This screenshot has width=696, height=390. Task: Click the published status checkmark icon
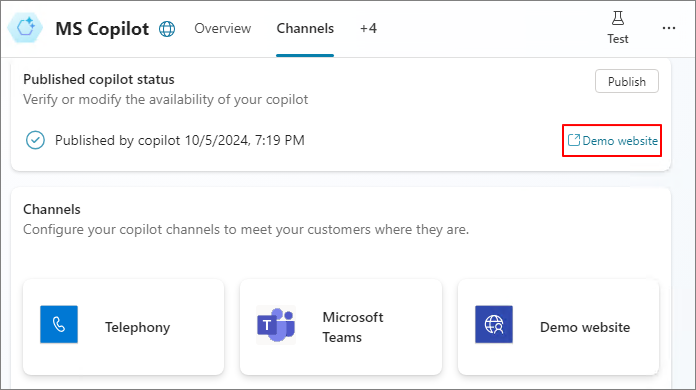[x=35, y=140]
